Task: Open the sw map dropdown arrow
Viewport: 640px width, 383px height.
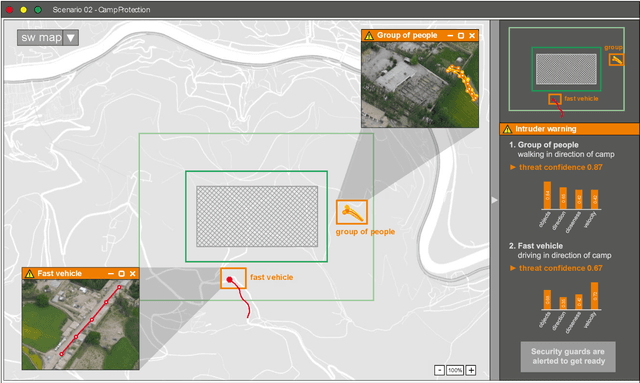Action: (71, 38)
